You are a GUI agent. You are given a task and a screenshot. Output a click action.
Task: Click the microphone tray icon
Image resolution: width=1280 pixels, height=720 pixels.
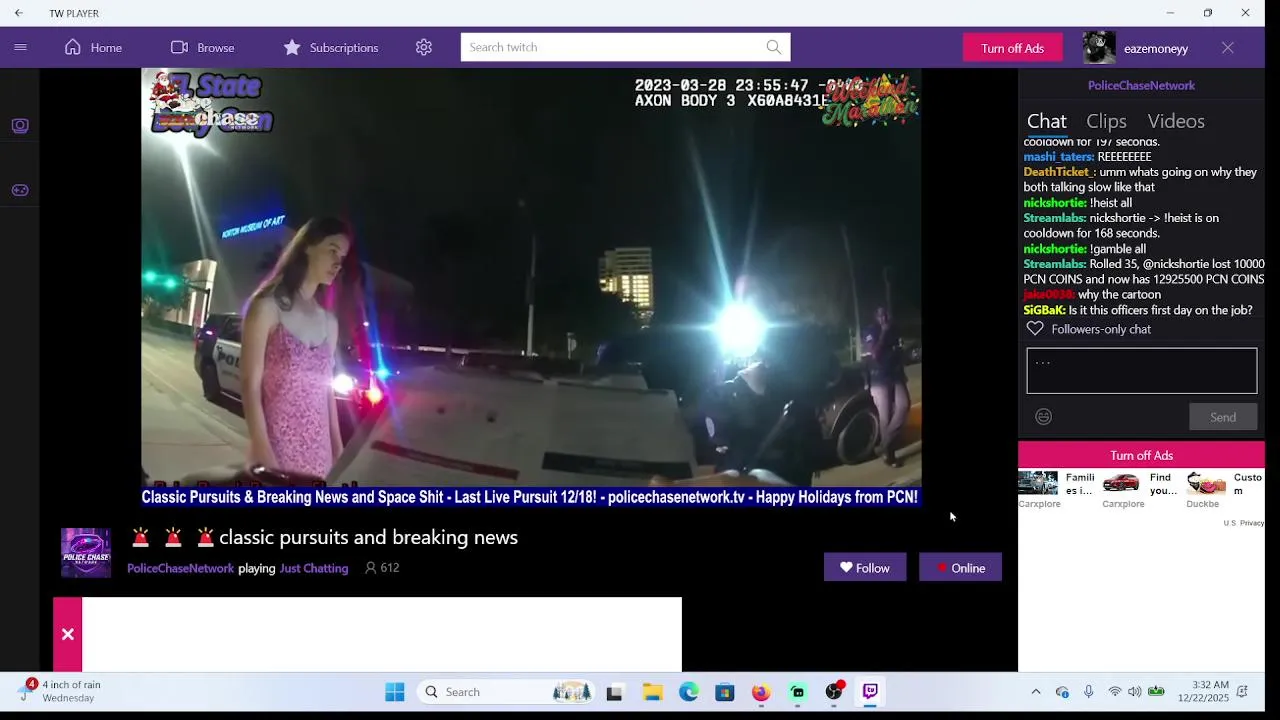[1089, 692]
